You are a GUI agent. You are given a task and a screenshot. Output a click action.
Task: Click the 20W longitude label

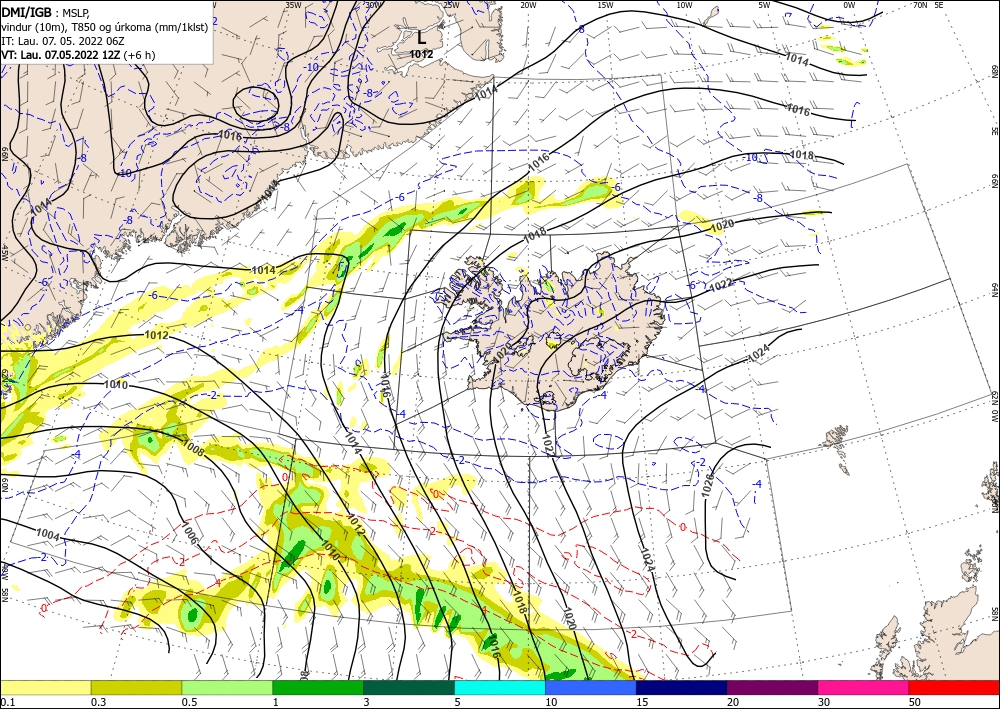(x=528, y=5)
